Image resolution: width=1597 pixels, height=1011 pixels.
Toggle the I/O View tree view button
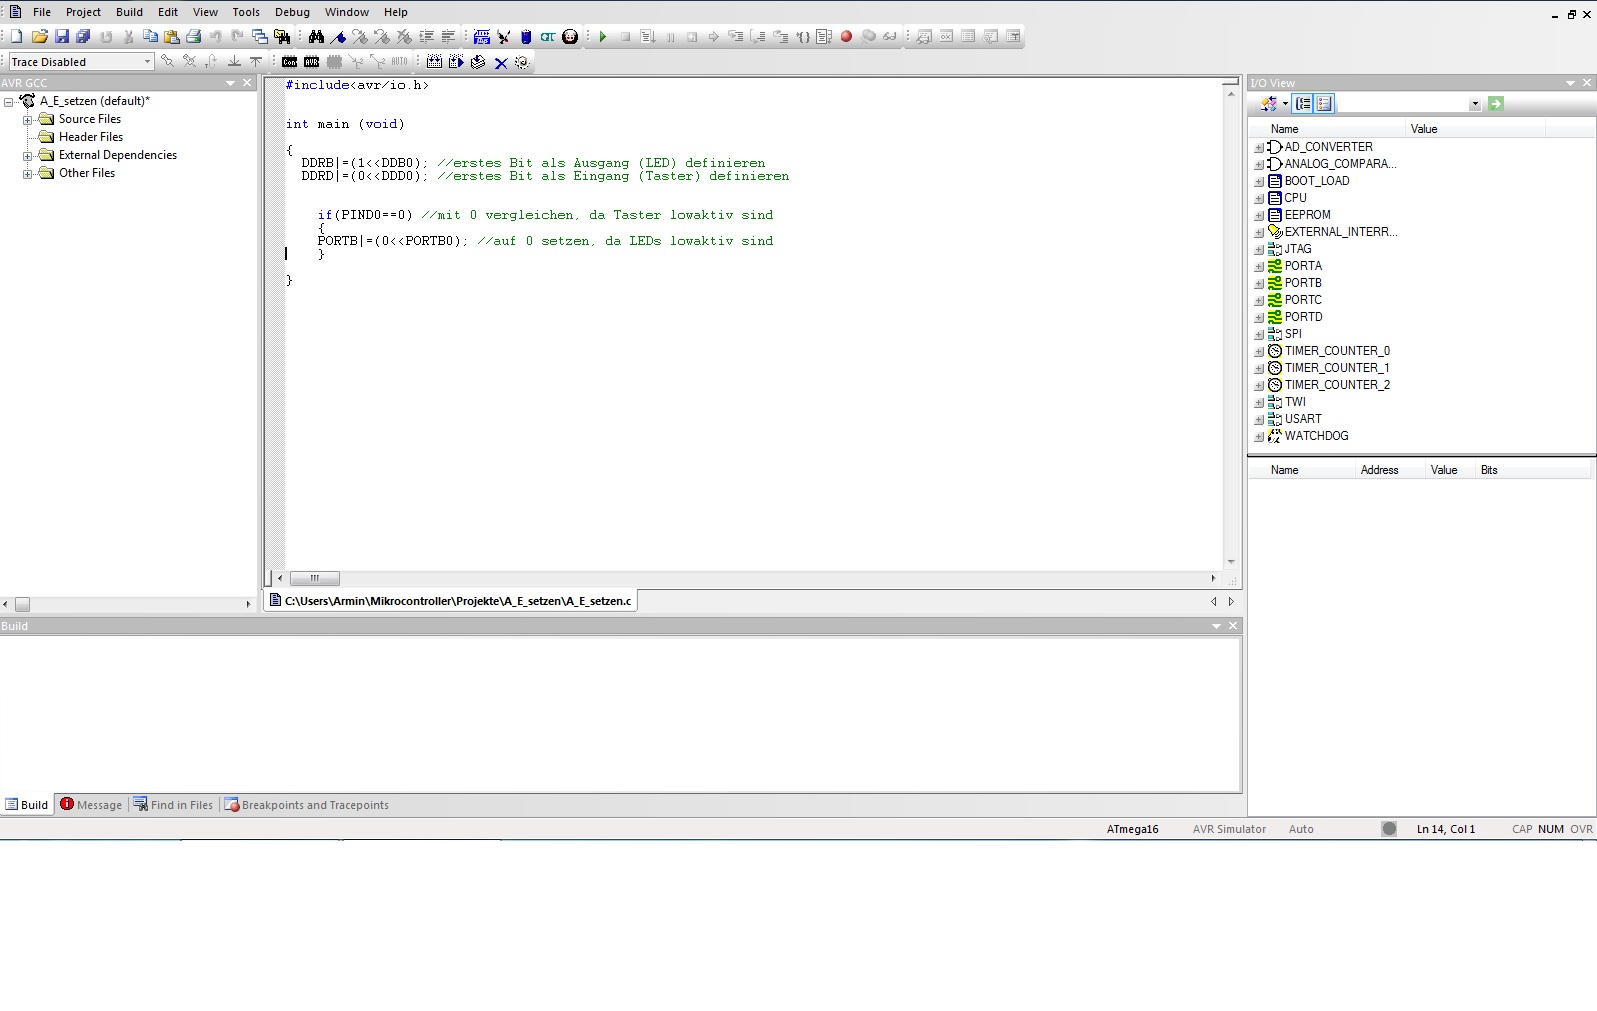click(1303, 104)
